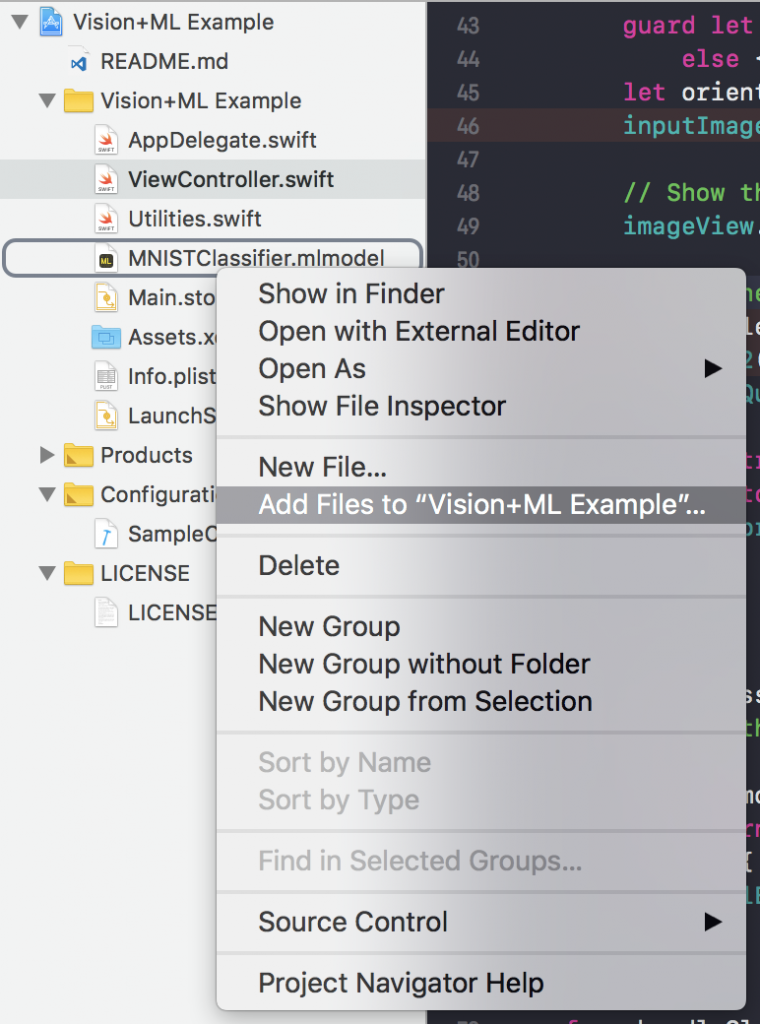760x1024 pixels.
Task: Collapse the Configuration group
Action: pos(47,495)
